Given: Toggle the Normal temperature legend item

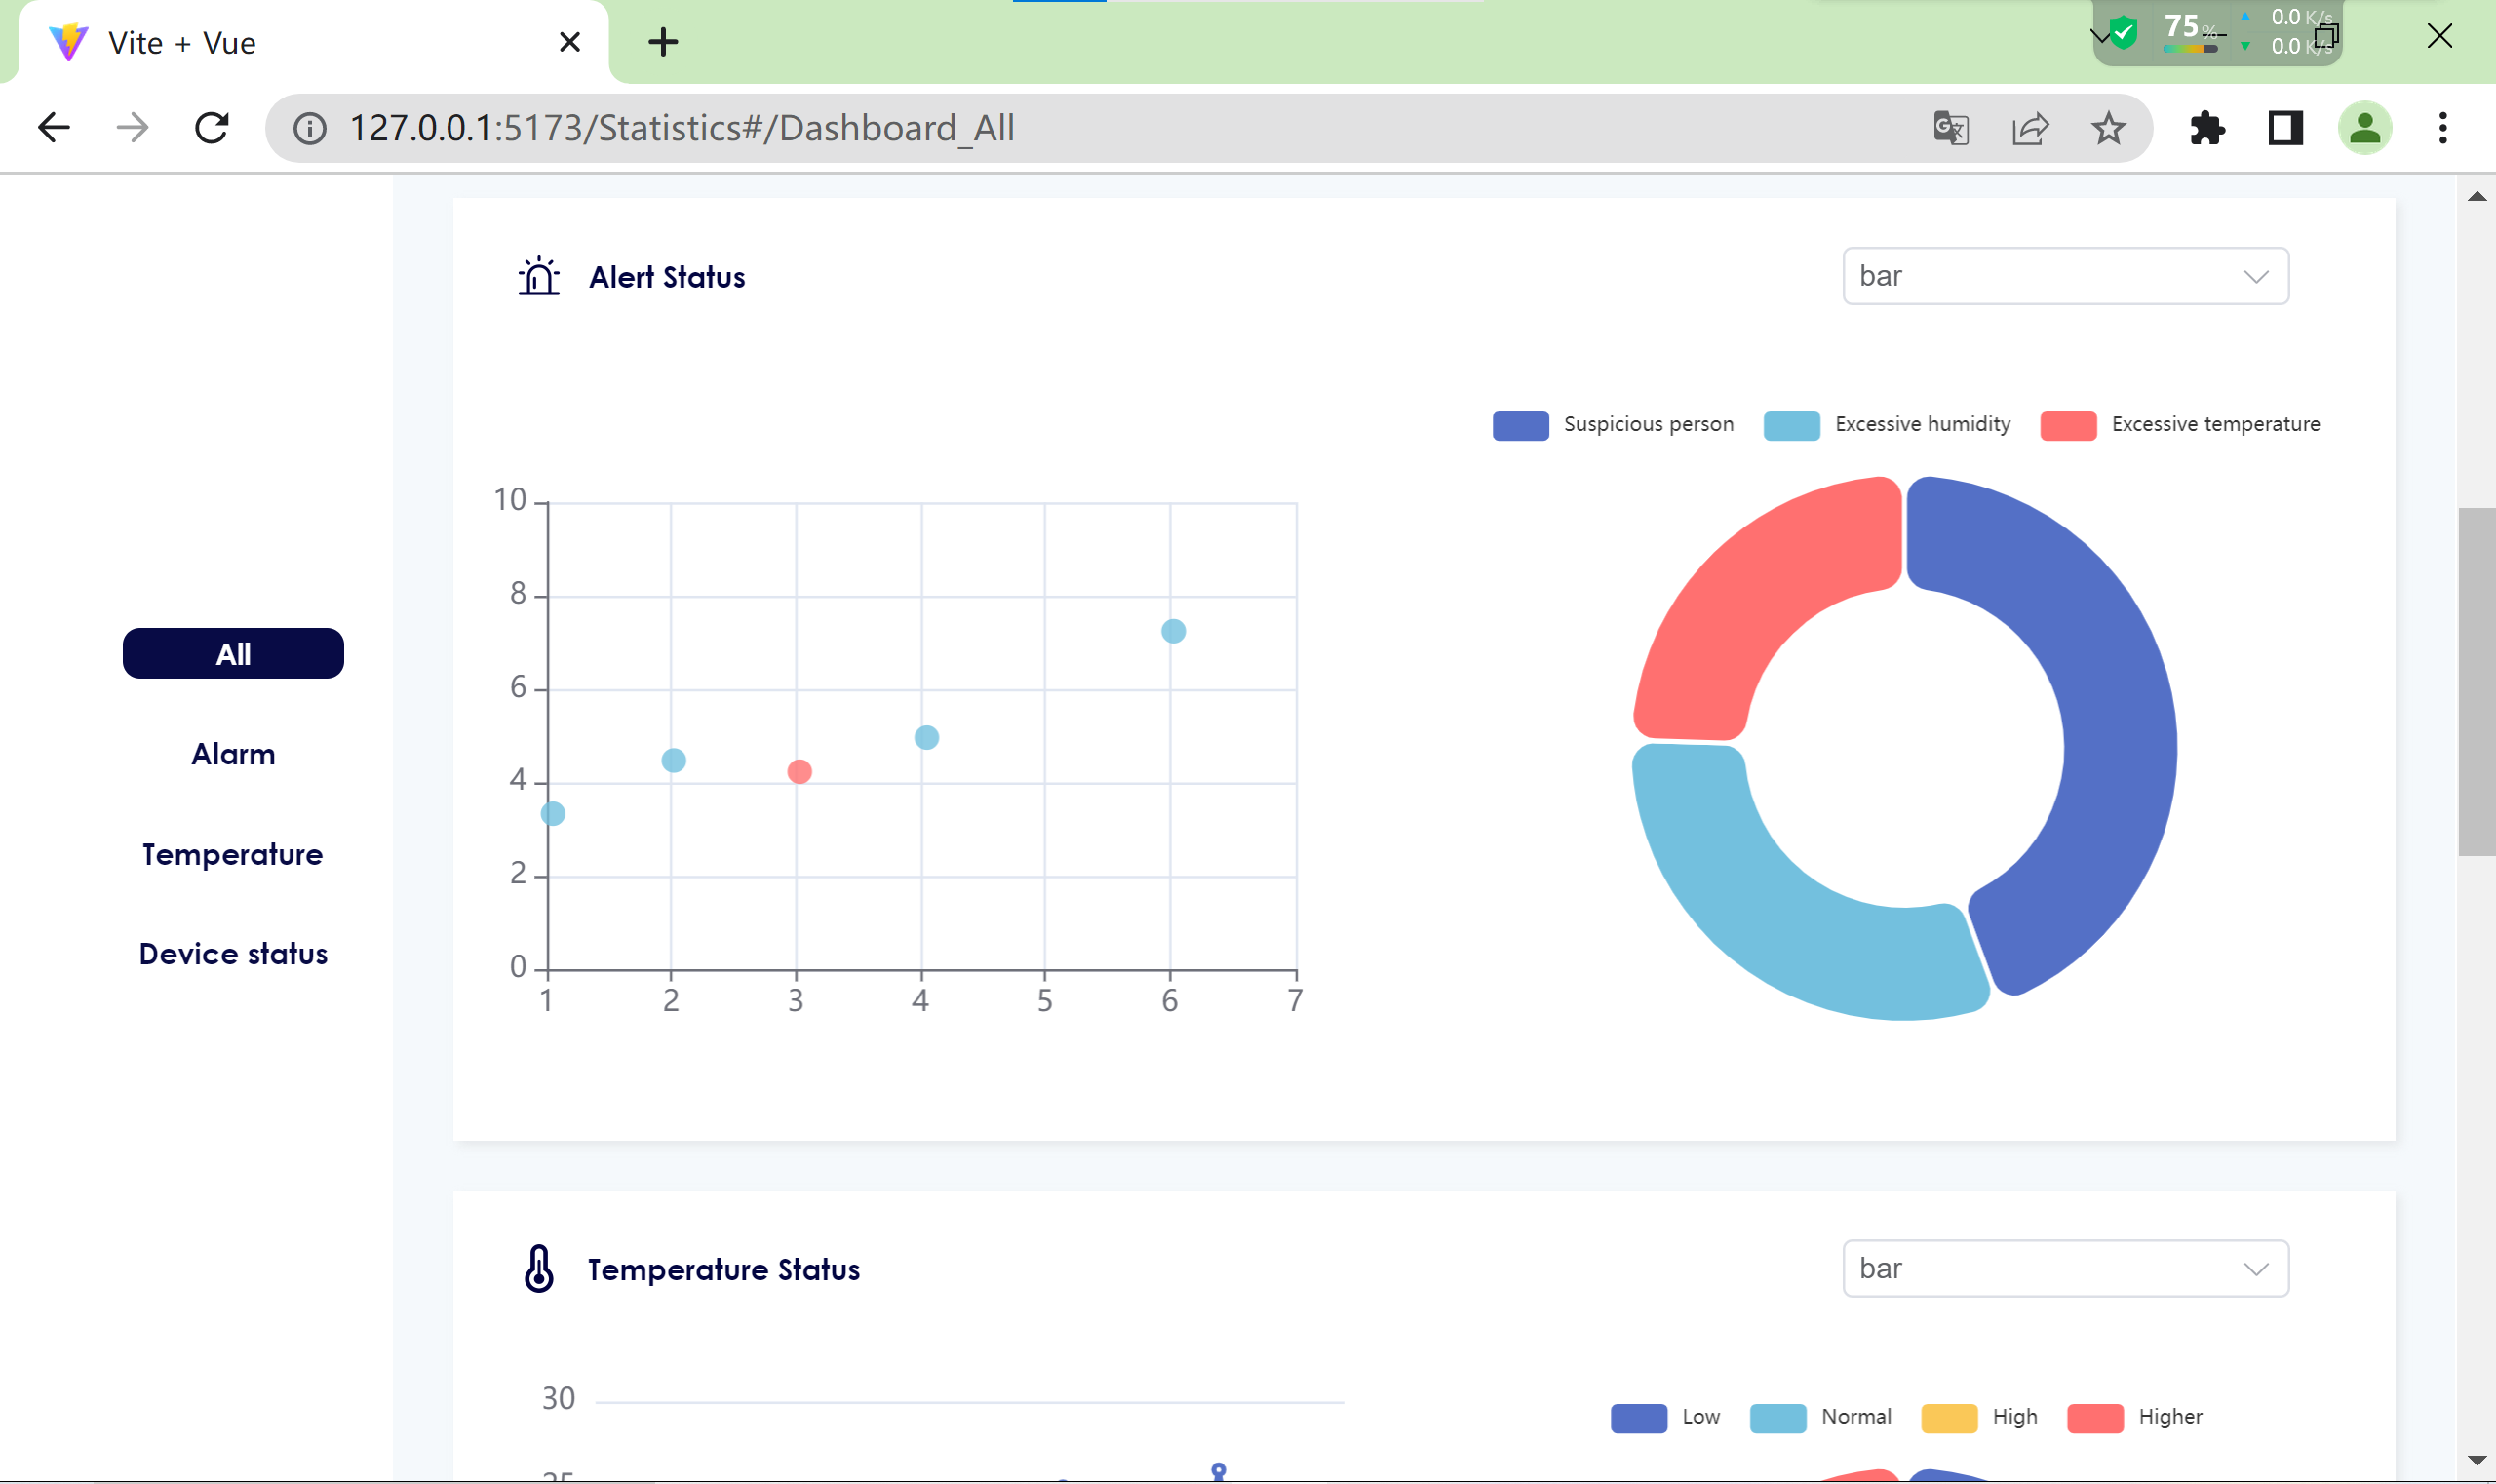Looking at the screenshot, I should [1820, 1417].
